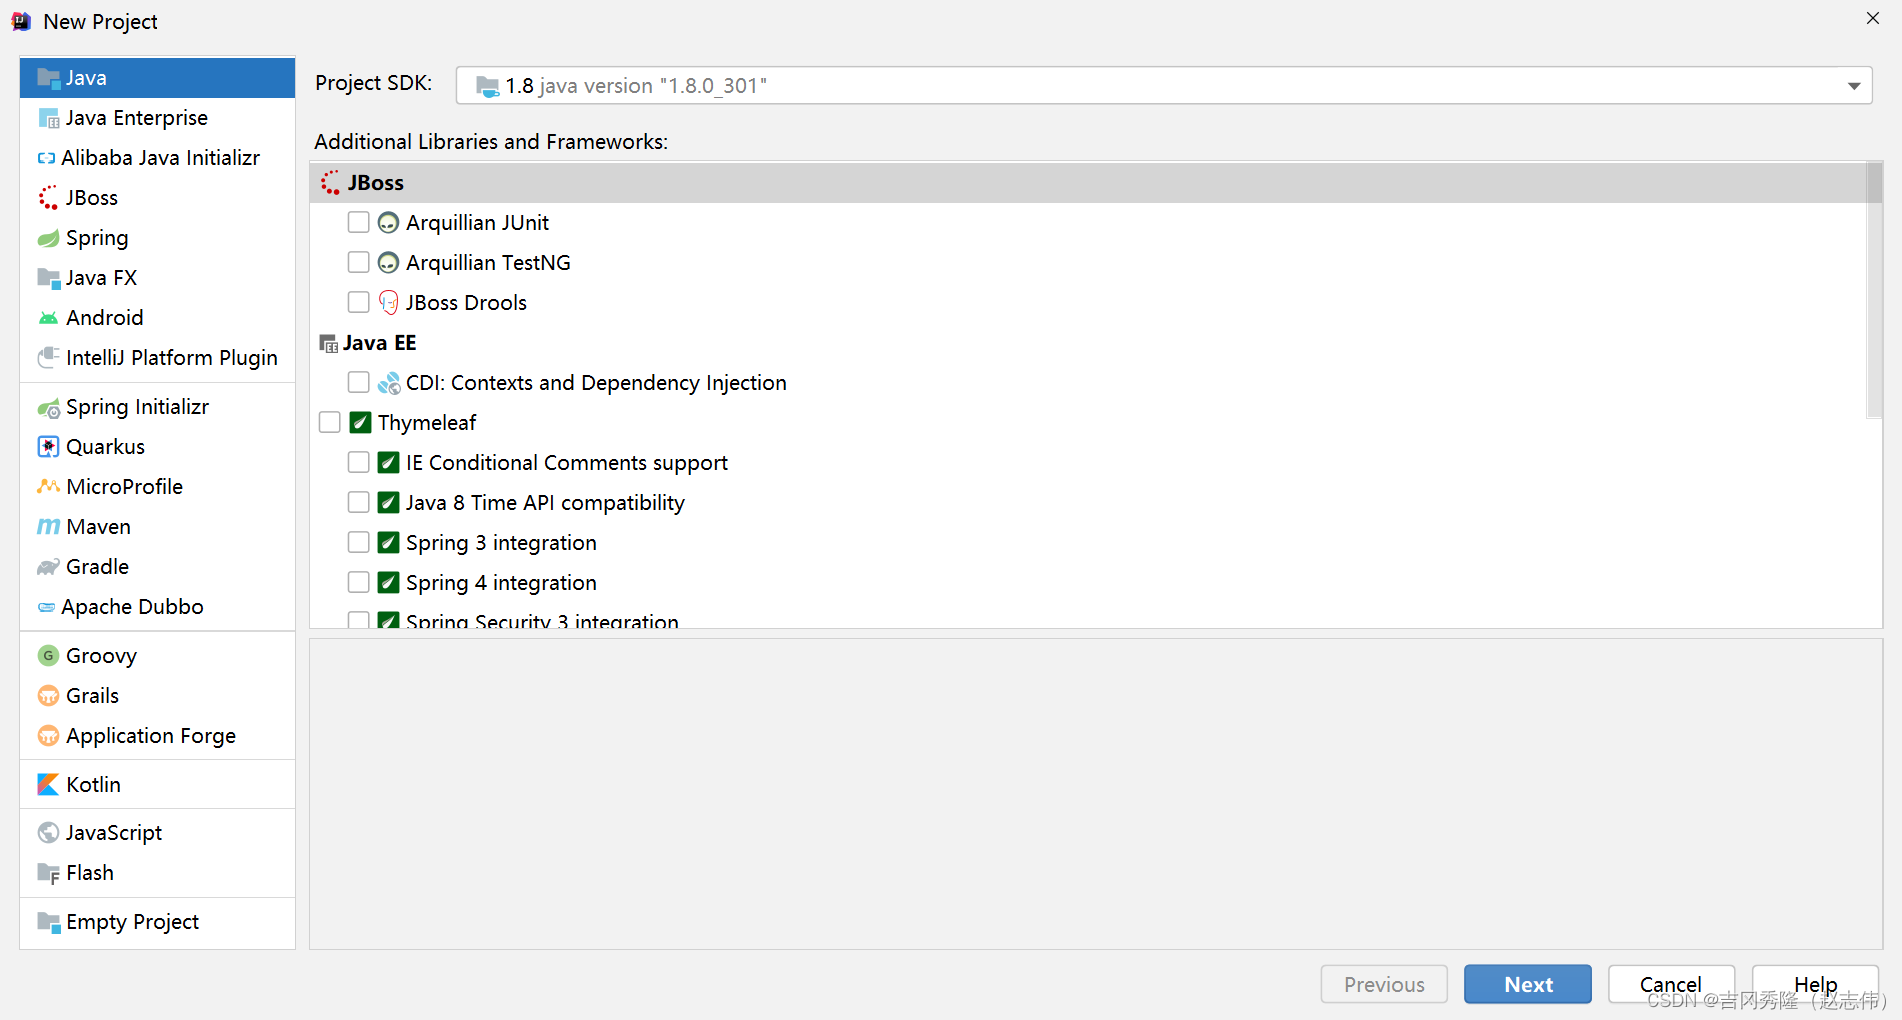Enable the Arquillian TestNG checkbox
The width and height of the screenshot is (1902, 1020).
point(359,262)
